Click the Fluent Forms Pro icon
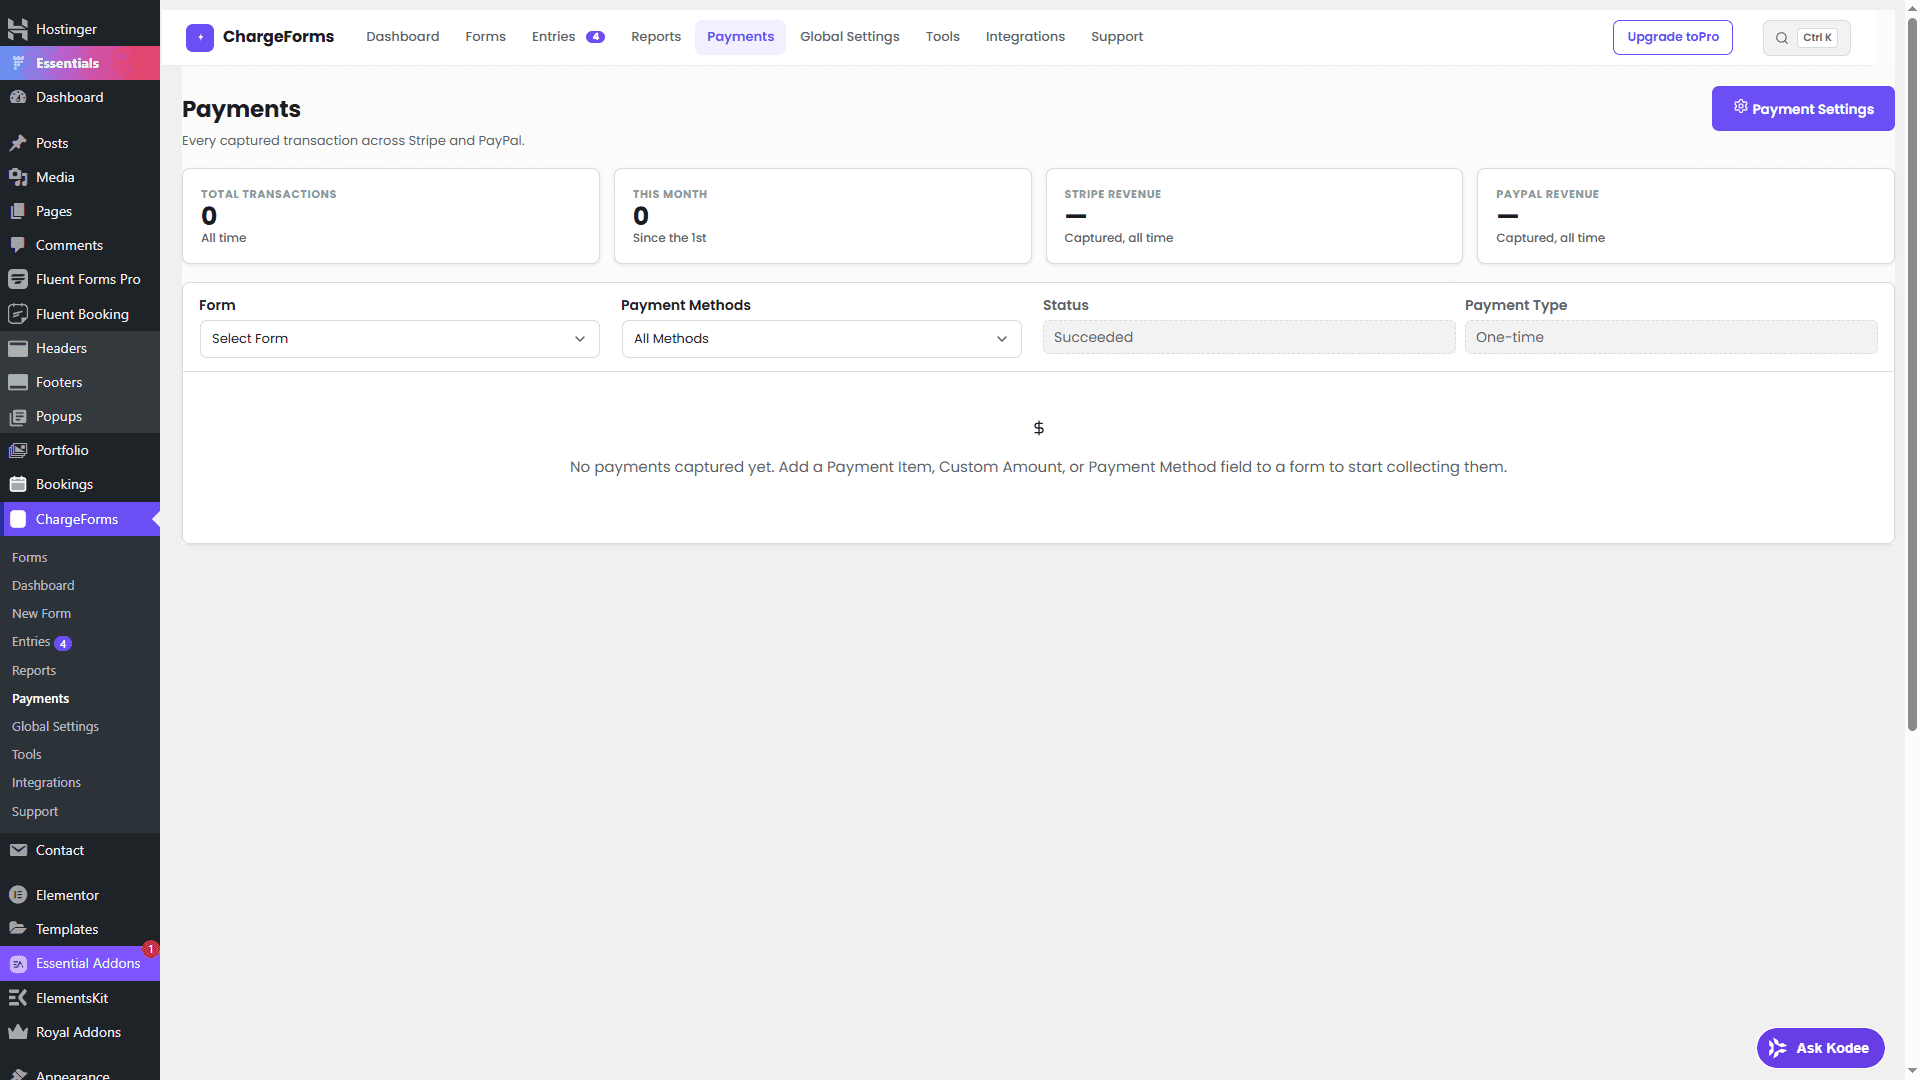The image size is (1920, 1080). 18,279
